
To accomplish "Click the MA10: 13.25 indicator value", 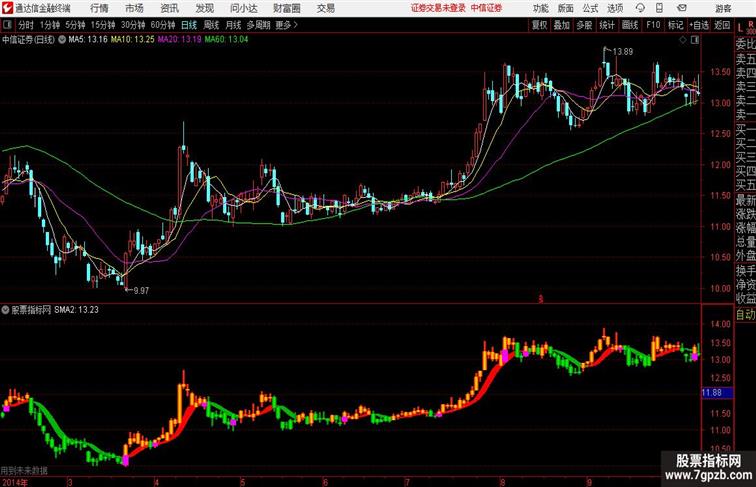I will pos(133,40).
